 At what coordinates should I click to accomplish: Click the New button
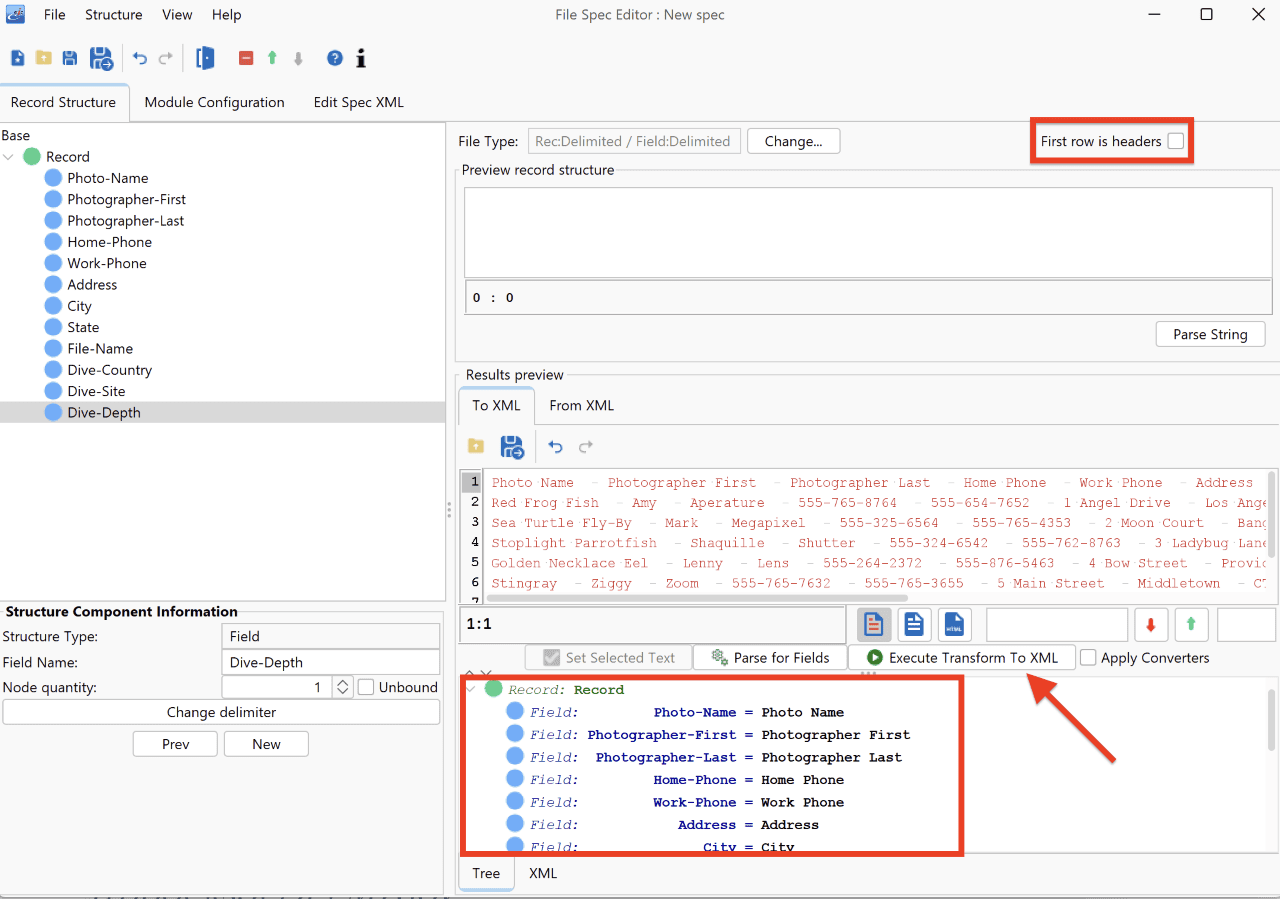pyautogui.click(x=266, y=744)
